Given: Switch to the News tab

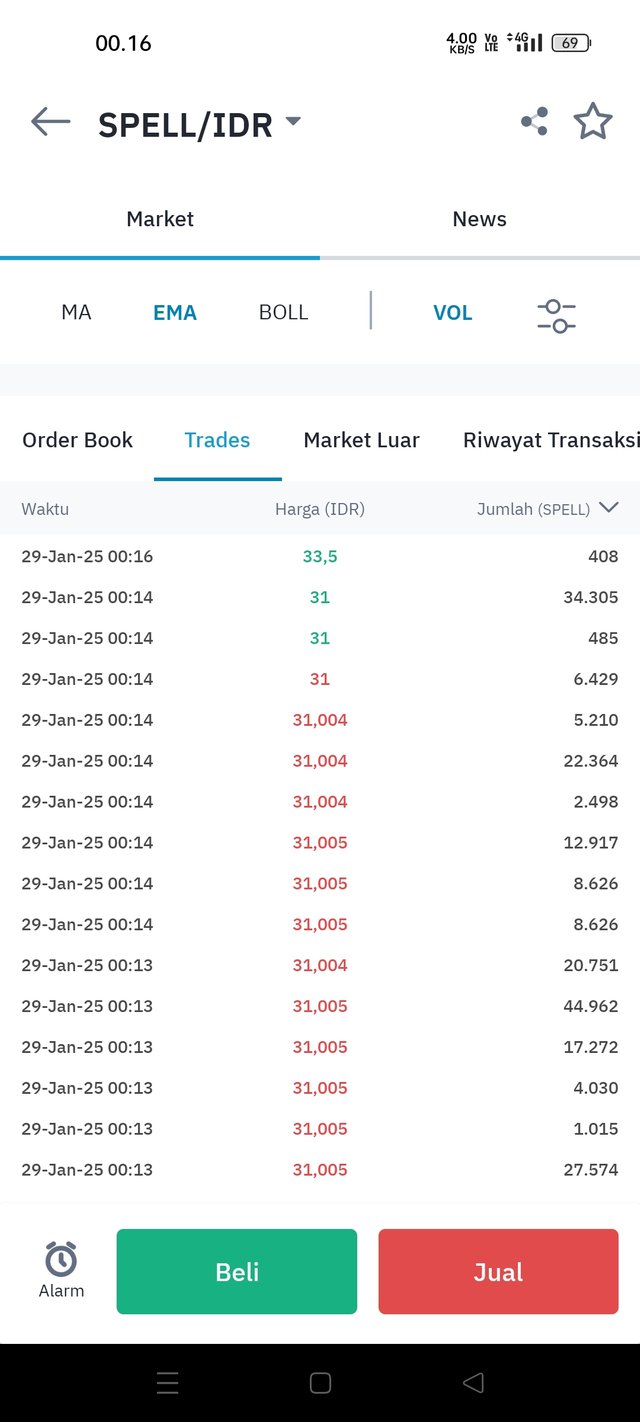Looking at the screenshot, I should 480,219.
